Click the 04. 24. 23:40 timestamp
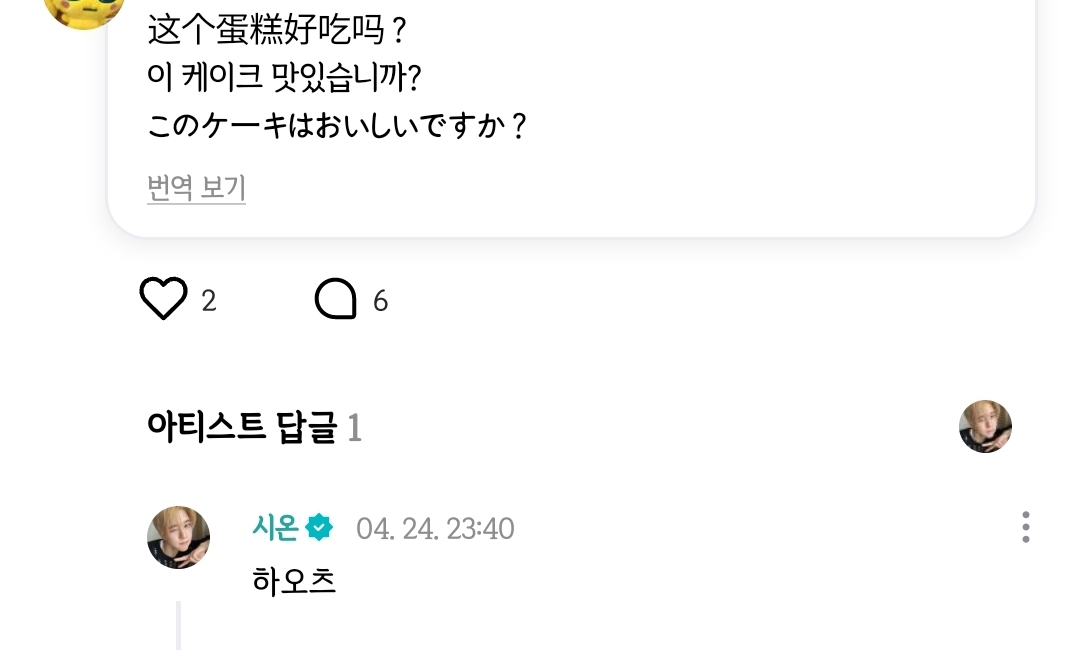The height and width of the screenshot is (650, 1080). coord(435,528)
